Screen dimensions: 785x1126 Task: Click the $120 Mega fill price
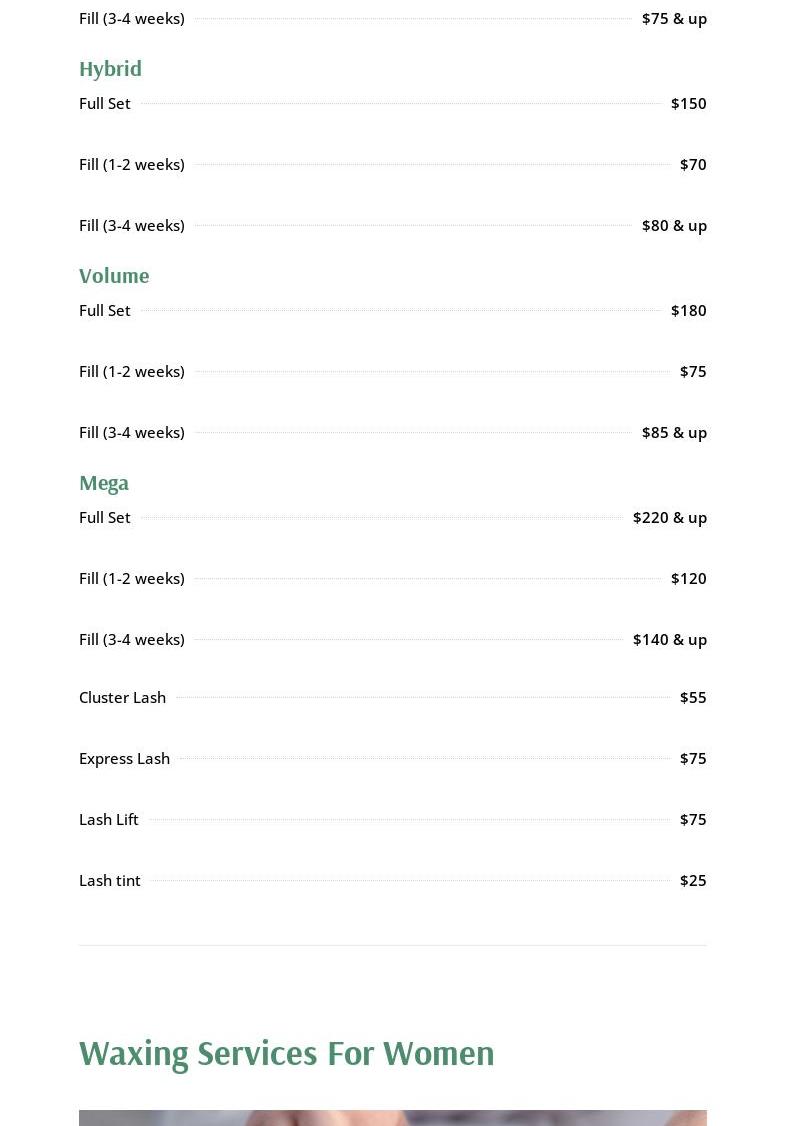point(688,578)
